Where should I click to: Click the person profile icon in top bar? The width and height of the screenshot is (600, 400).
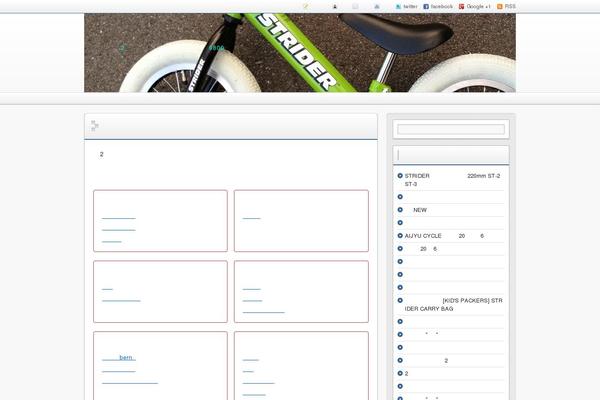335,7
